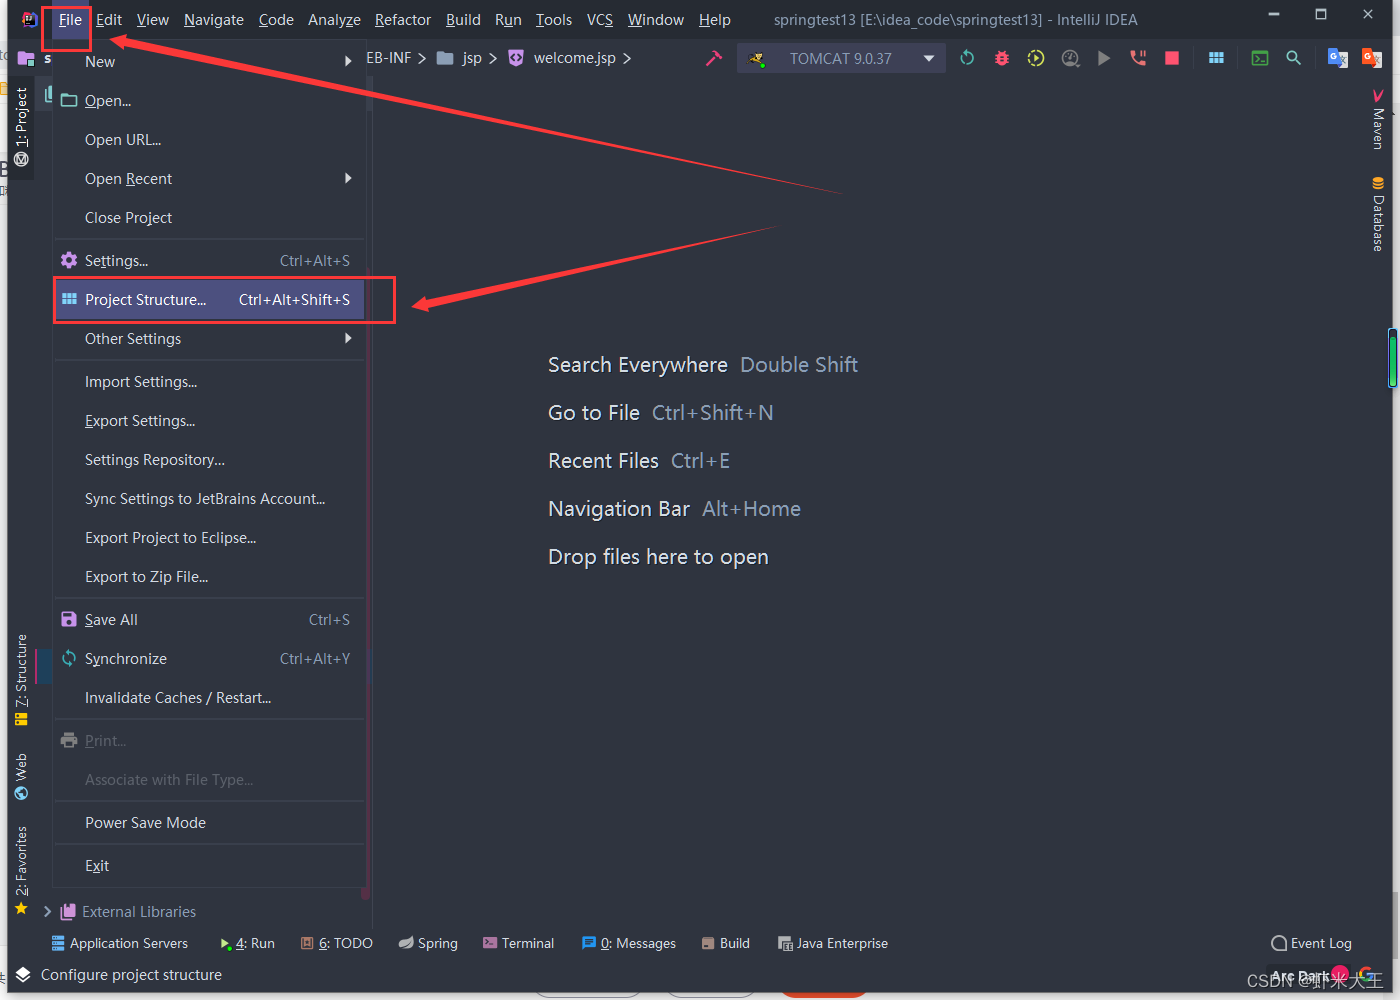Choose Export Project to Eclipse...
The image size is (1400, 1000).
pos(210,538)
